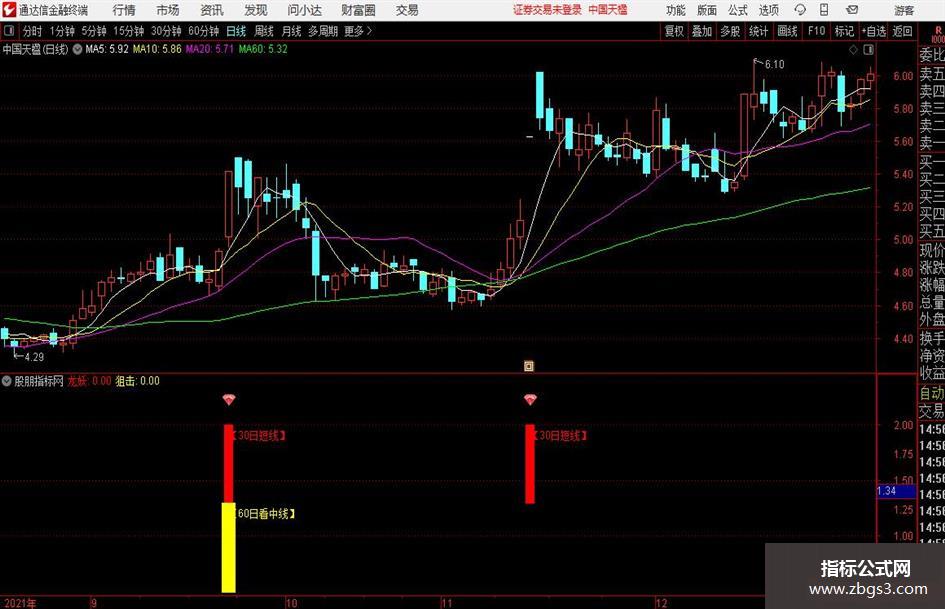945x609 pixels.
Task: Add stock via +自选 button
Action: coord(874,31)
